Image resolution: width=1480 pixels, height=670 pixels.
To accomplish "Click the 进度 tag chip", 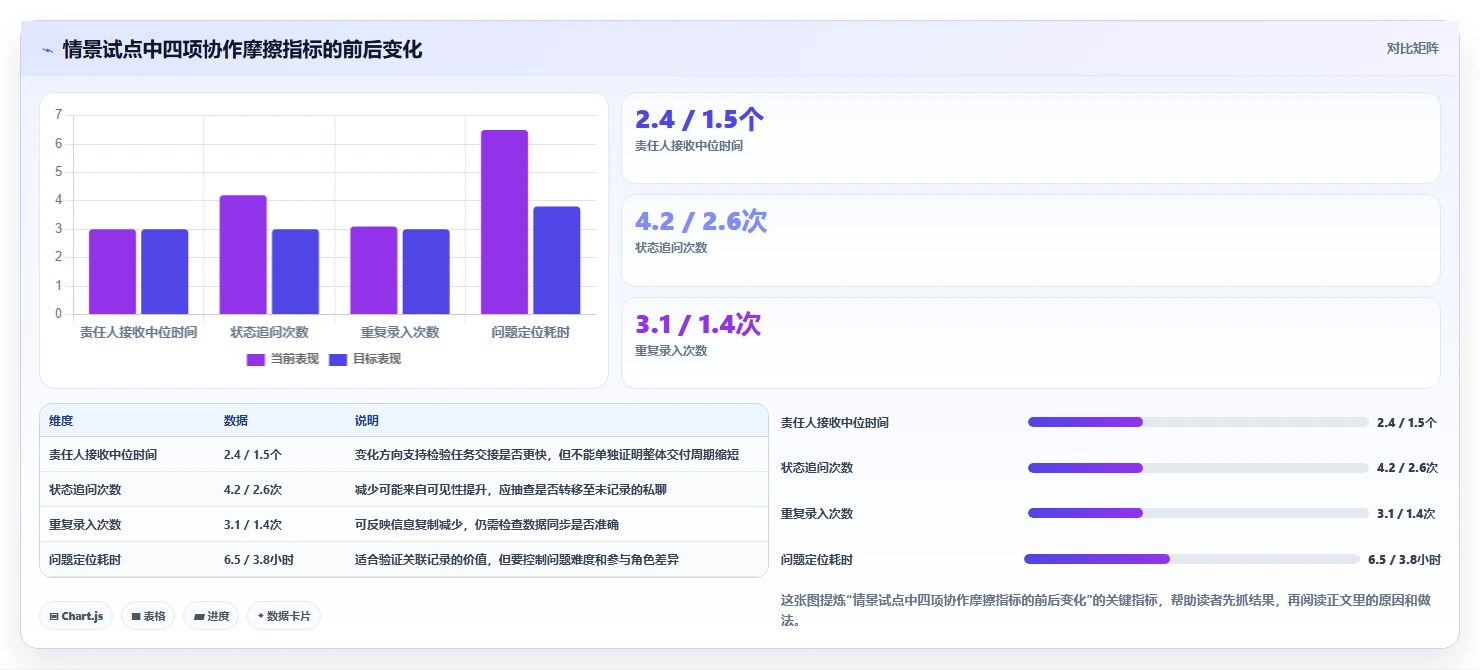I will [212, 616].
